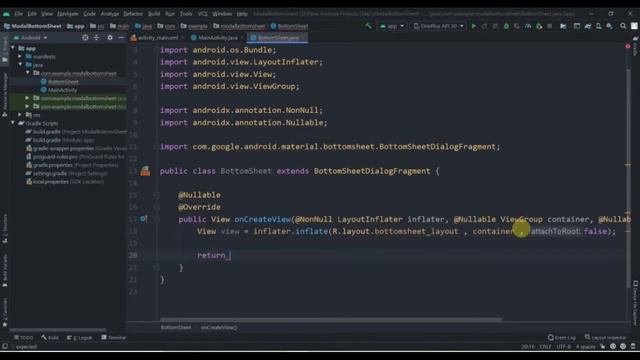The width and height of the screenshot is (640, 360).
Task: Open Build Variants side panel
Action: click(4, 270)
